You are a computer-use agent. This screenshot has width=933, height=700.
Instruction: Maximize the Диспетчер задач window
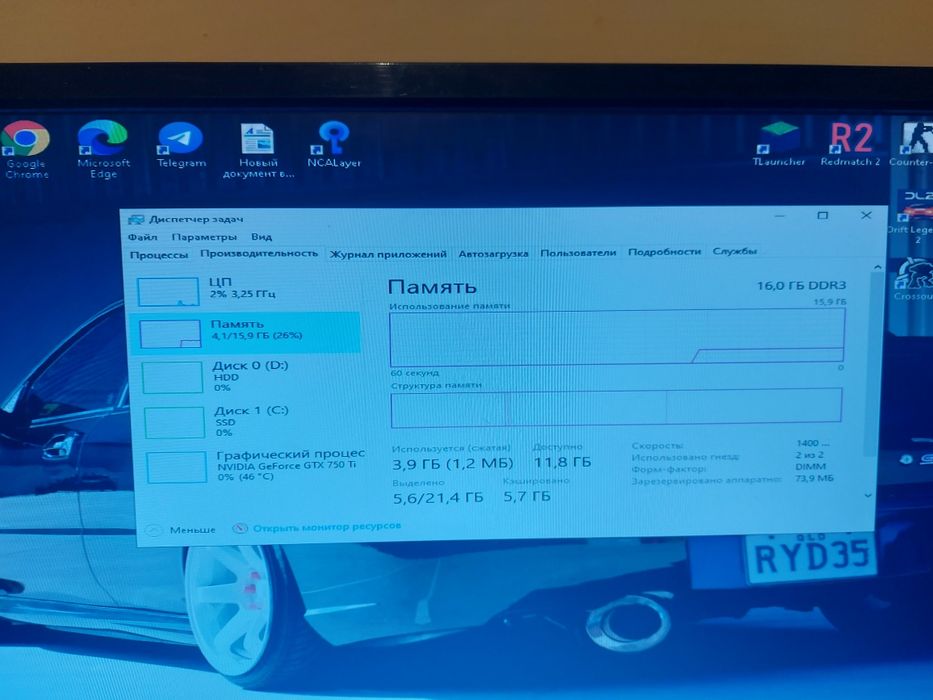pyautogui.click(x=822, y=215)
